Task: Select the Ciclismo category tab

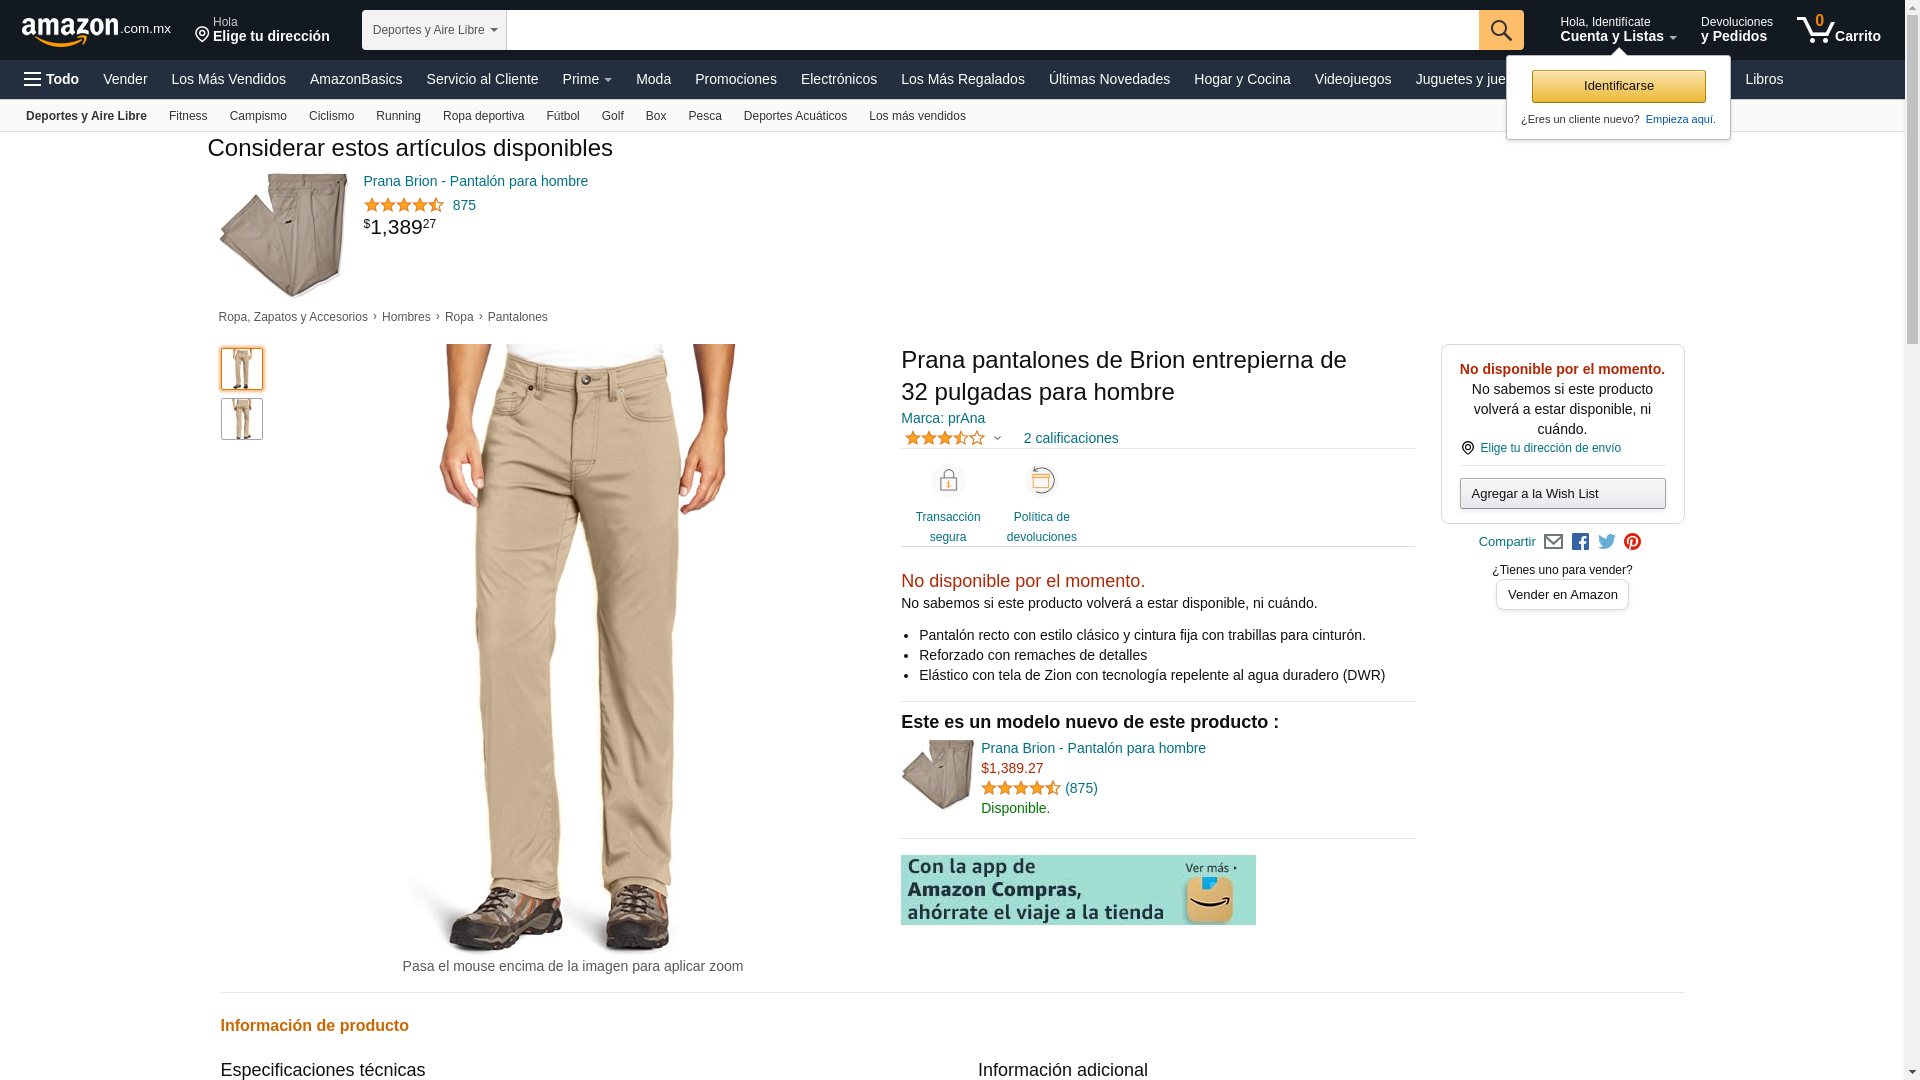Action: 331,116
